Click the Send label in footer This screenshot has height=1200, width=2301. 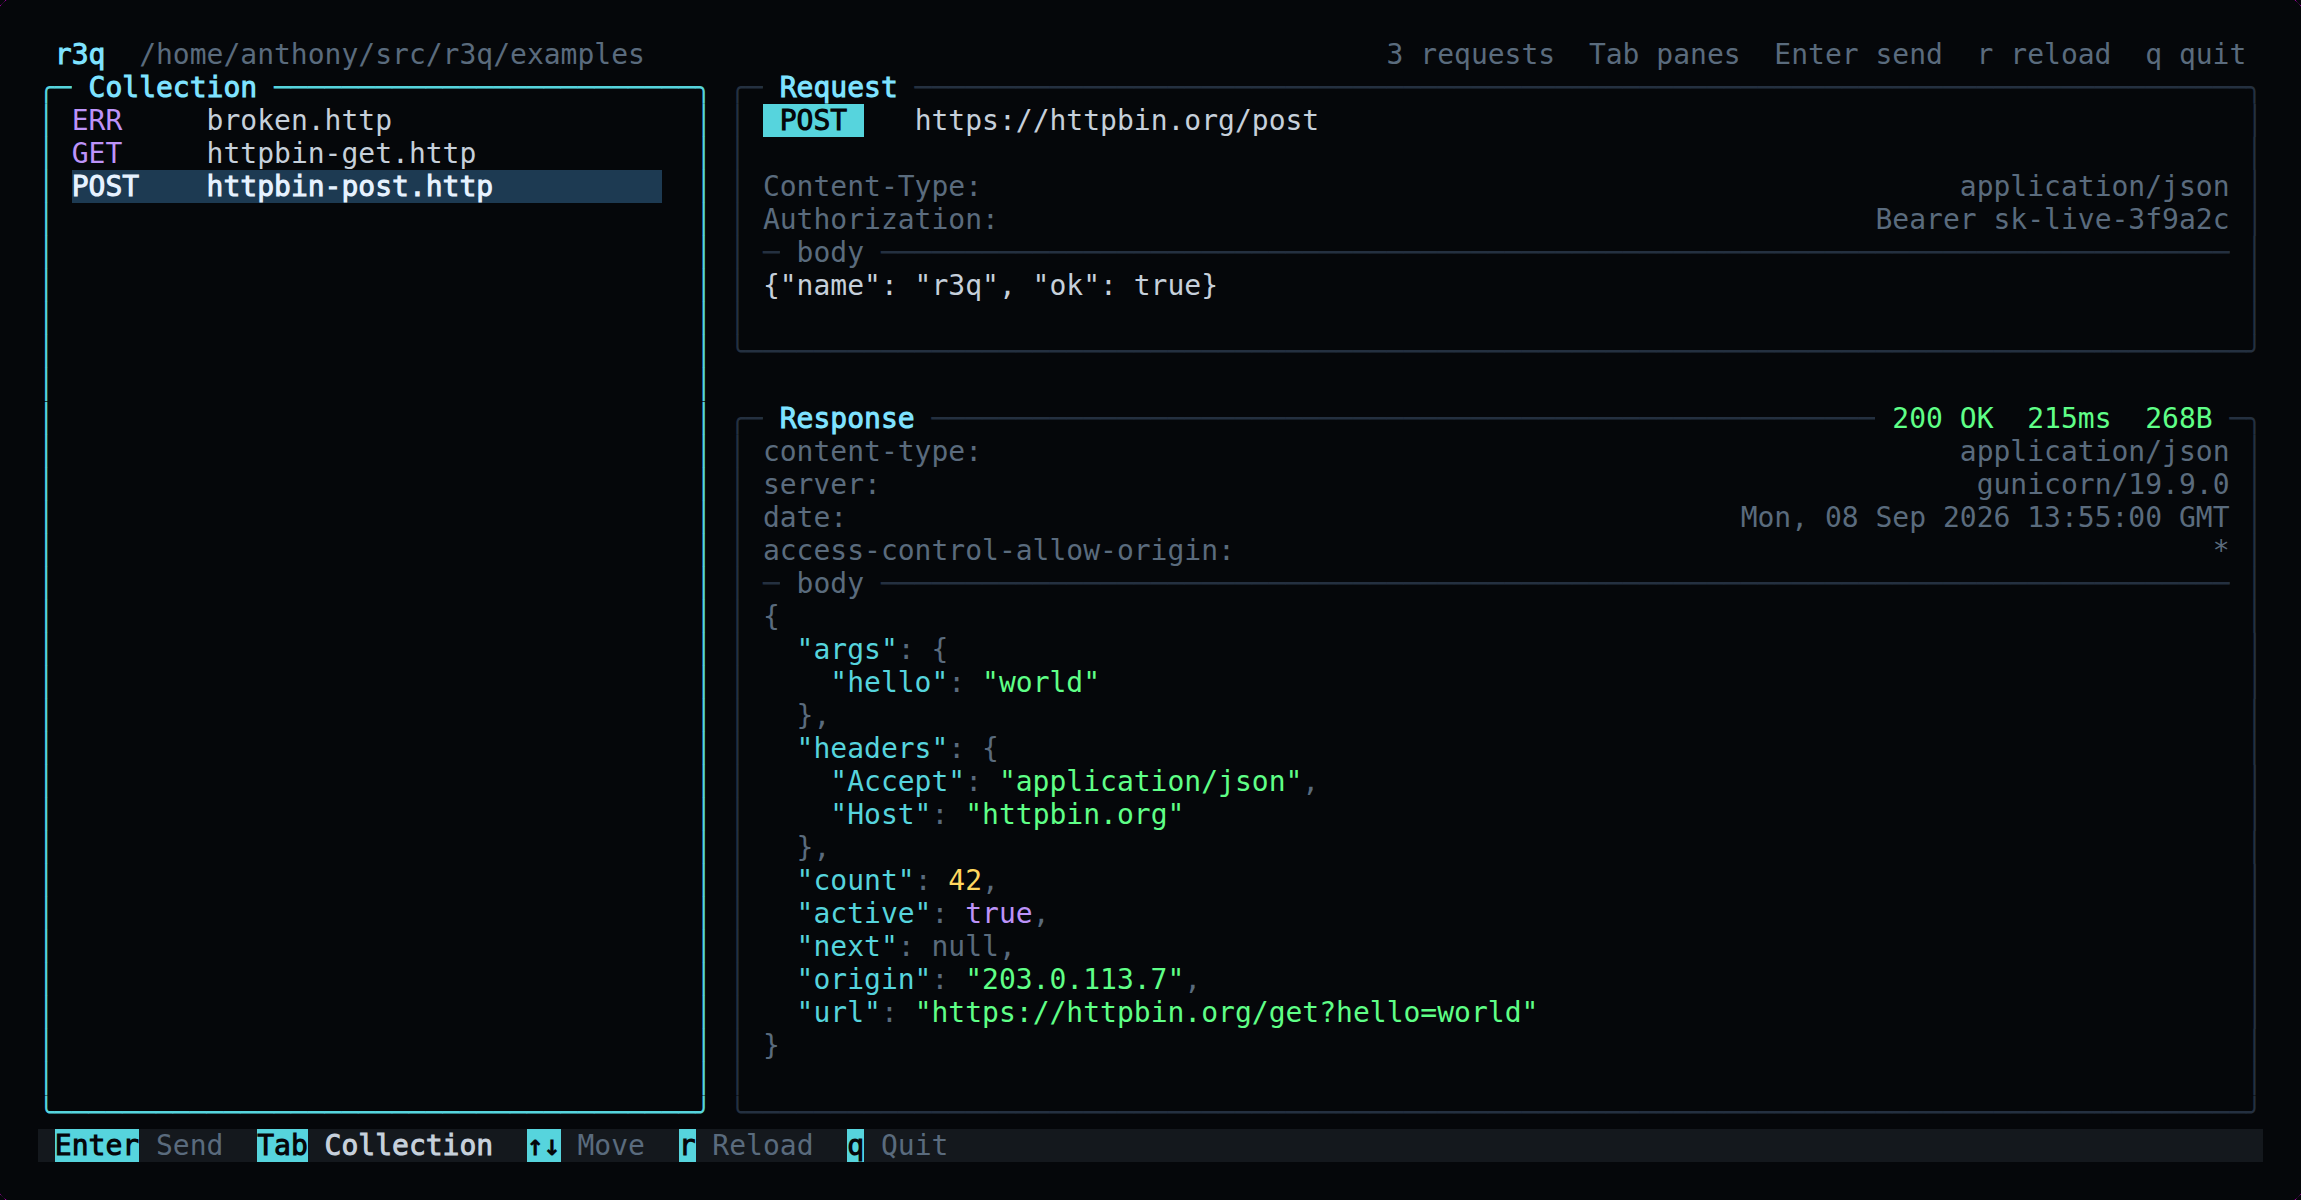pos(189,1145)
